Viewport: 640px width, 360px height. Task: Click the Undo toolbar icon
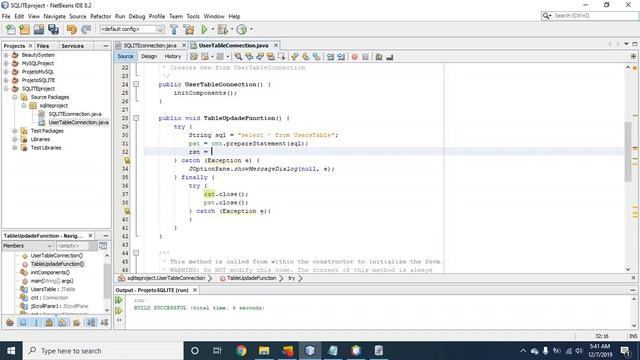pyautogui.click(x=72, y=29)
